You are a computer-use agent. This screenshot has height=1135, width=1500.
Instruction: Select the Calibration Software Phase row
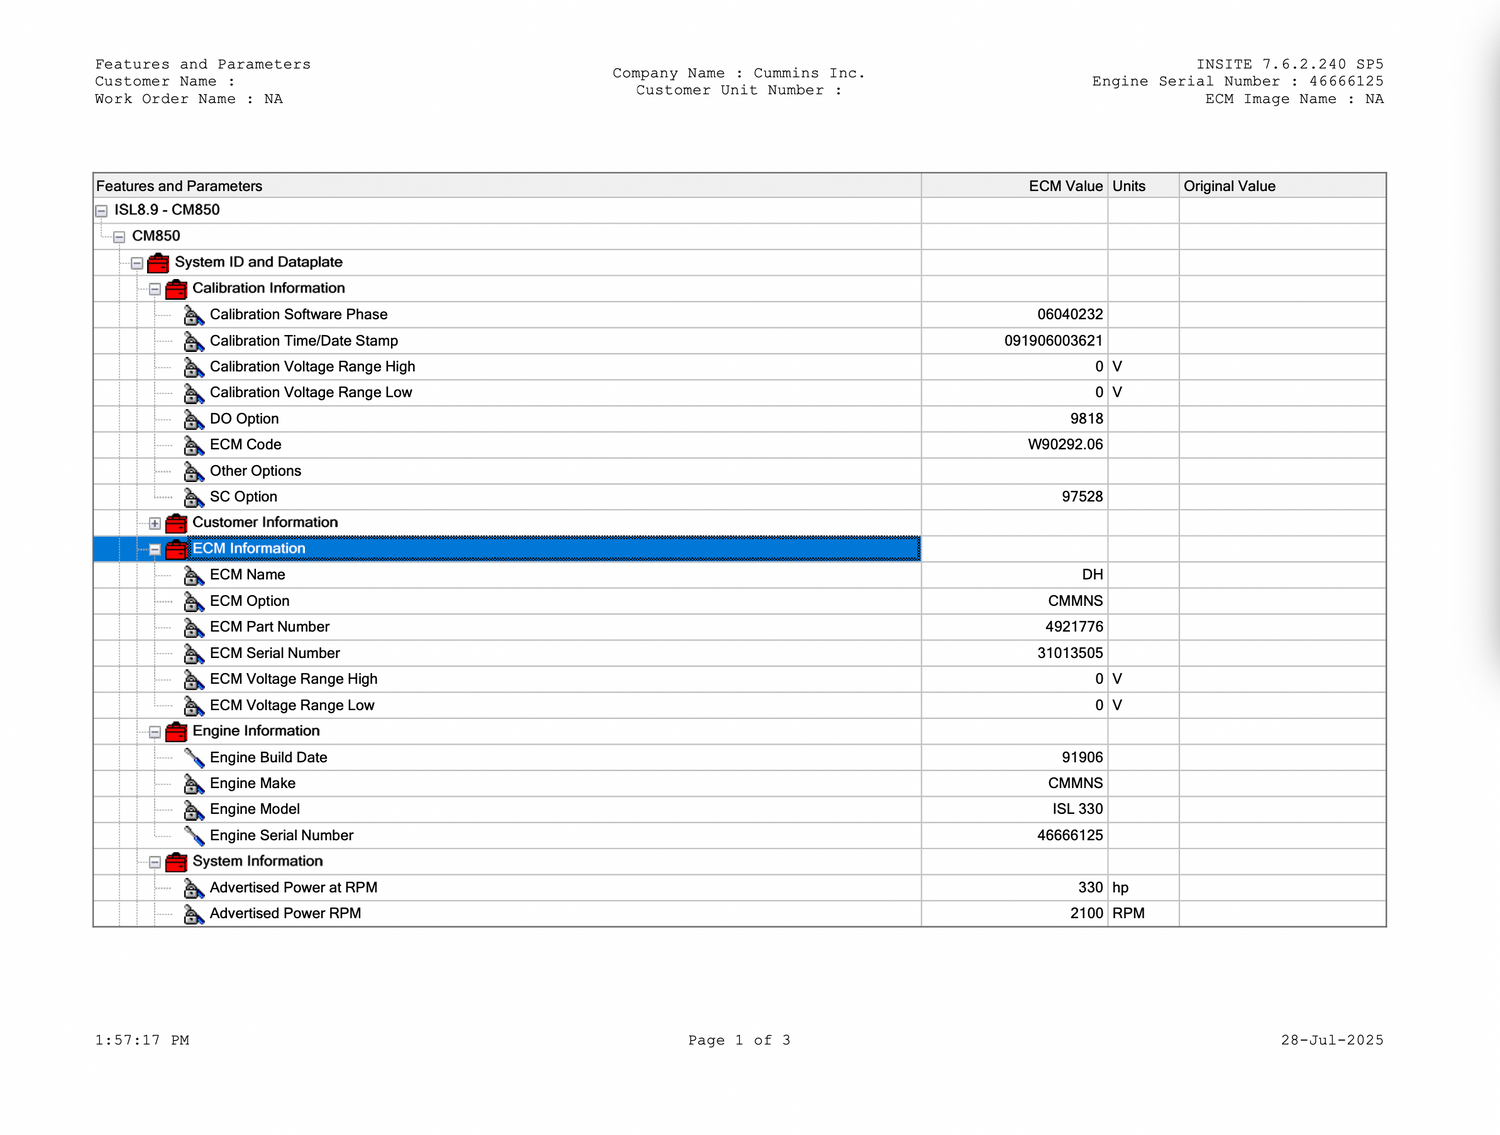(298, 315)
